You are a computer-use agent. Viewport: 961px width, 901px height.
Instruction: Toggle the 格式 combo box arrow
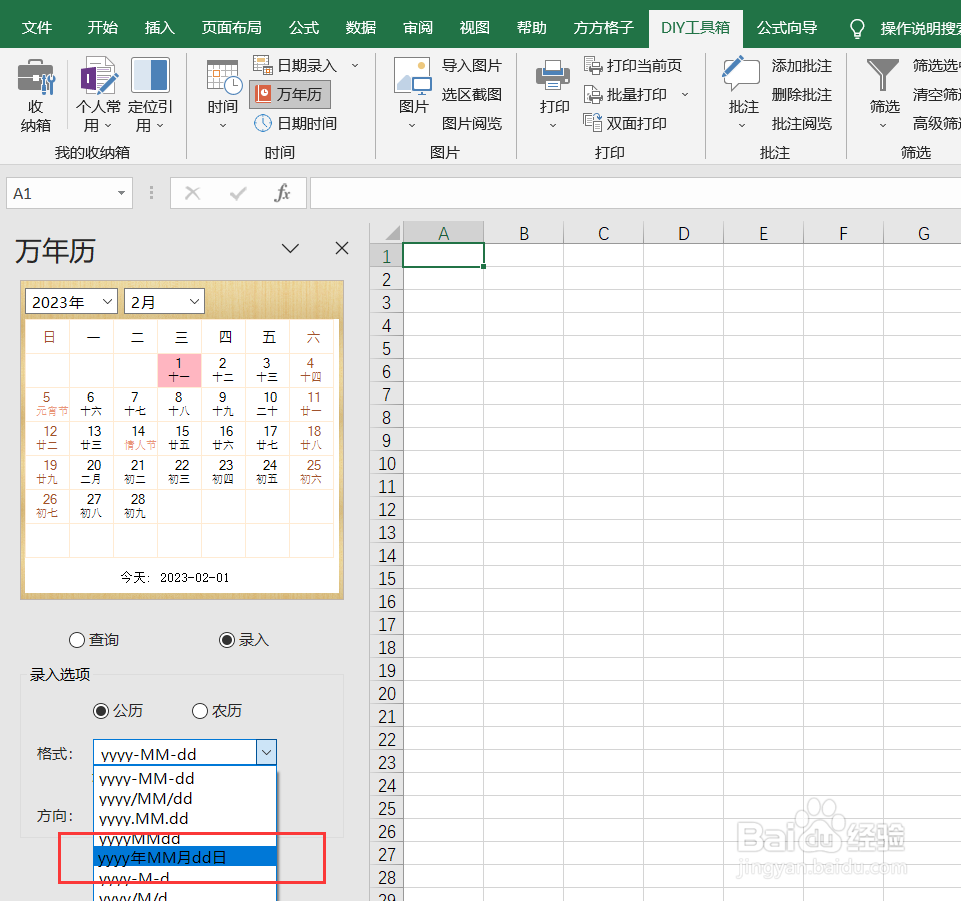pyautogui.click(x=267, y=752)
